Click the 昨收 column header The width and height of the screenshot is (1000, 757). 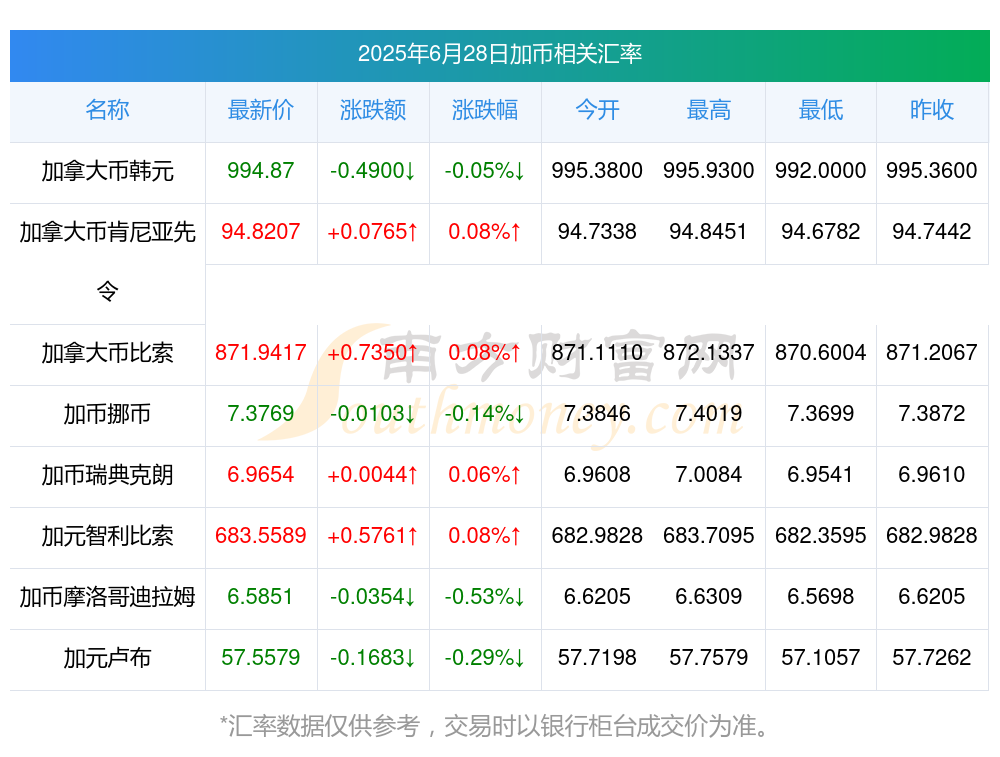pyautogui.click(x=932, y=110)
